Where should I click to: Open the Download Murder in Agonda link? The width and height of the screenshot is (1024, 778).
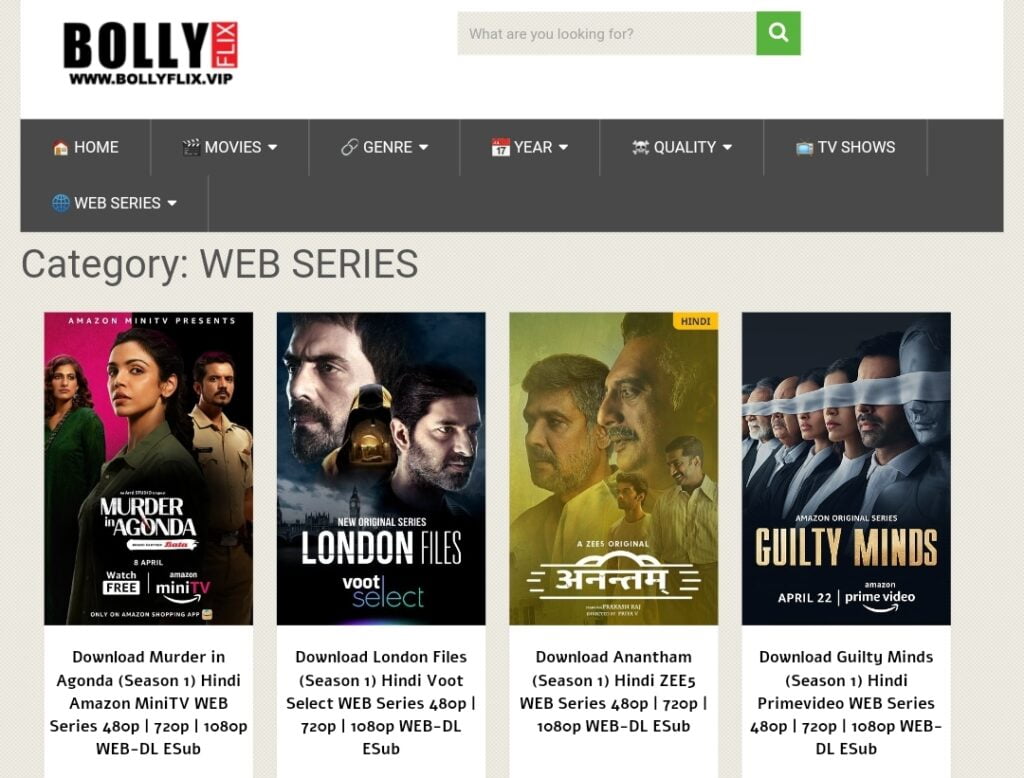pyautogui.click(x=148, y=703)
